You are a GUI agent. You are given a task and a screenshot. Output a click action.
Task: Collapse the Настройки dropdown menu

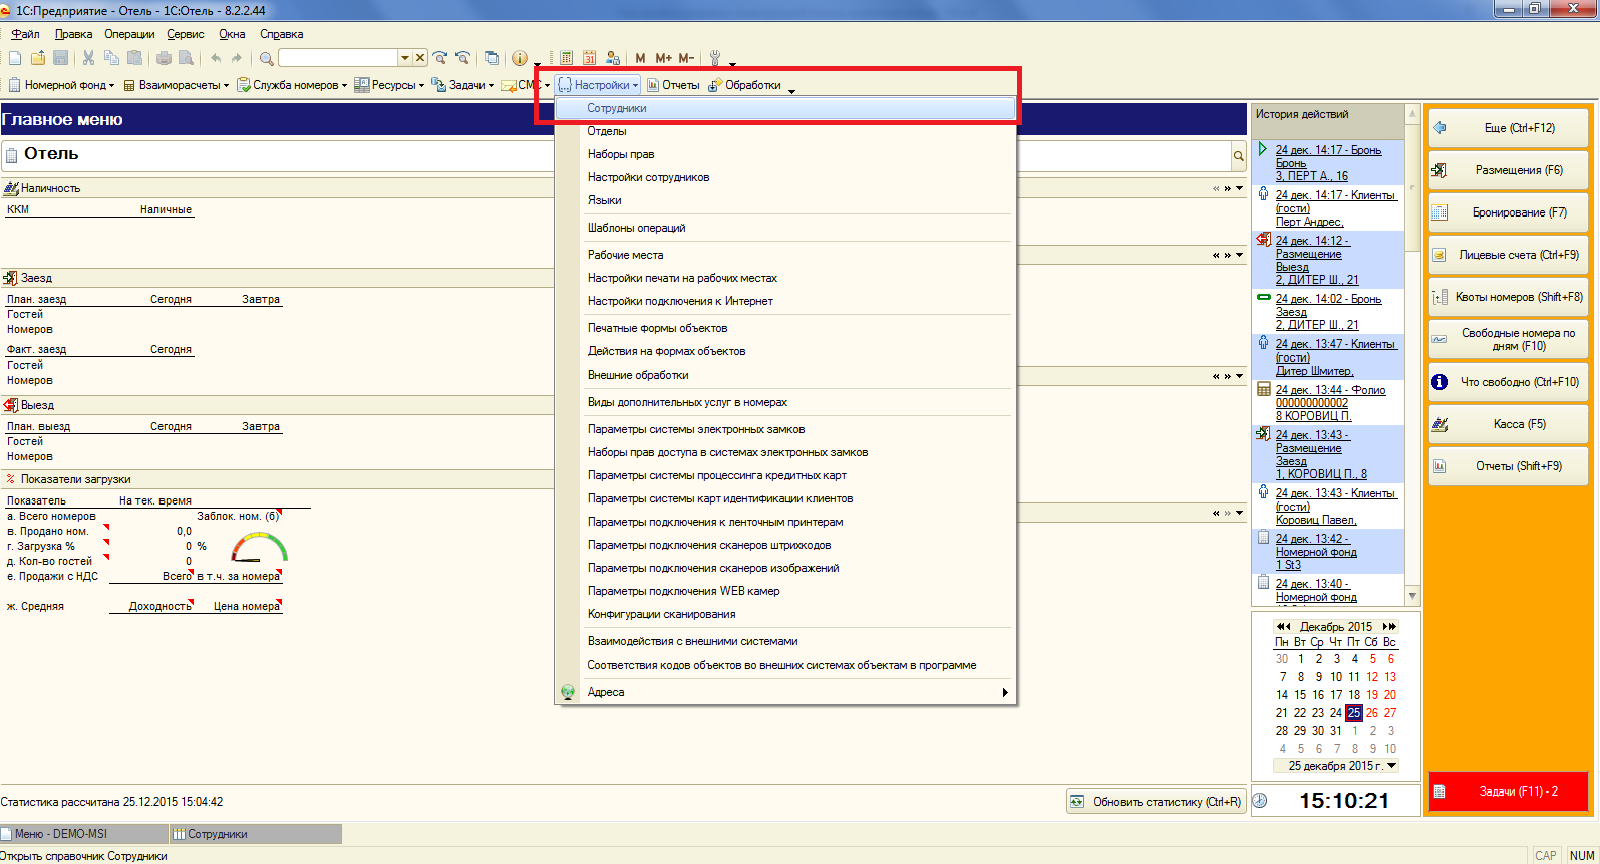(x=598, y=85)
